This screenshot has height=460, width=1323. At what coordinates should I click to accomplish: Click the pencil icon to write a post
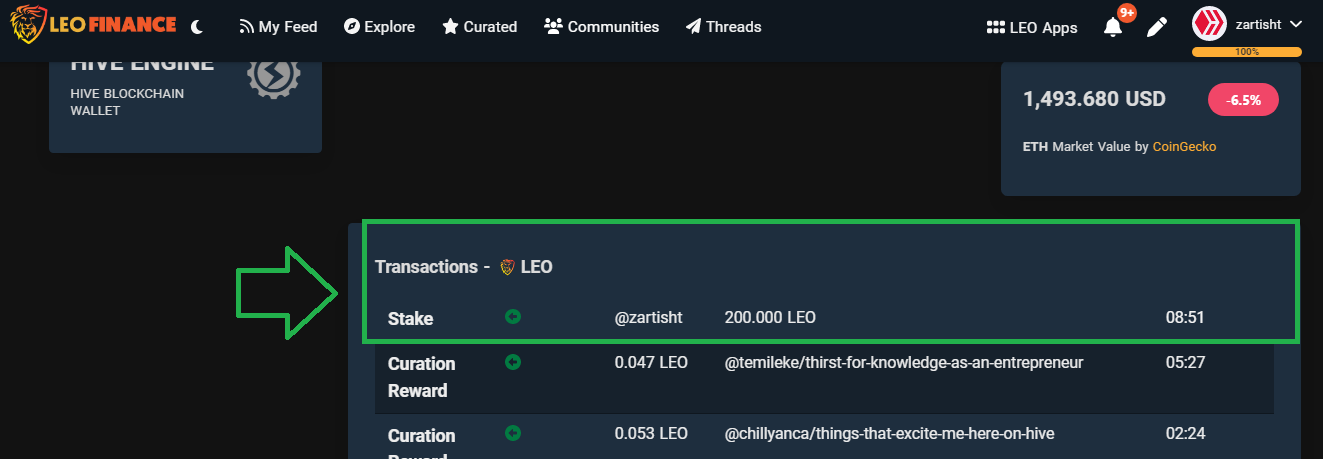[x=1157, y=27]
